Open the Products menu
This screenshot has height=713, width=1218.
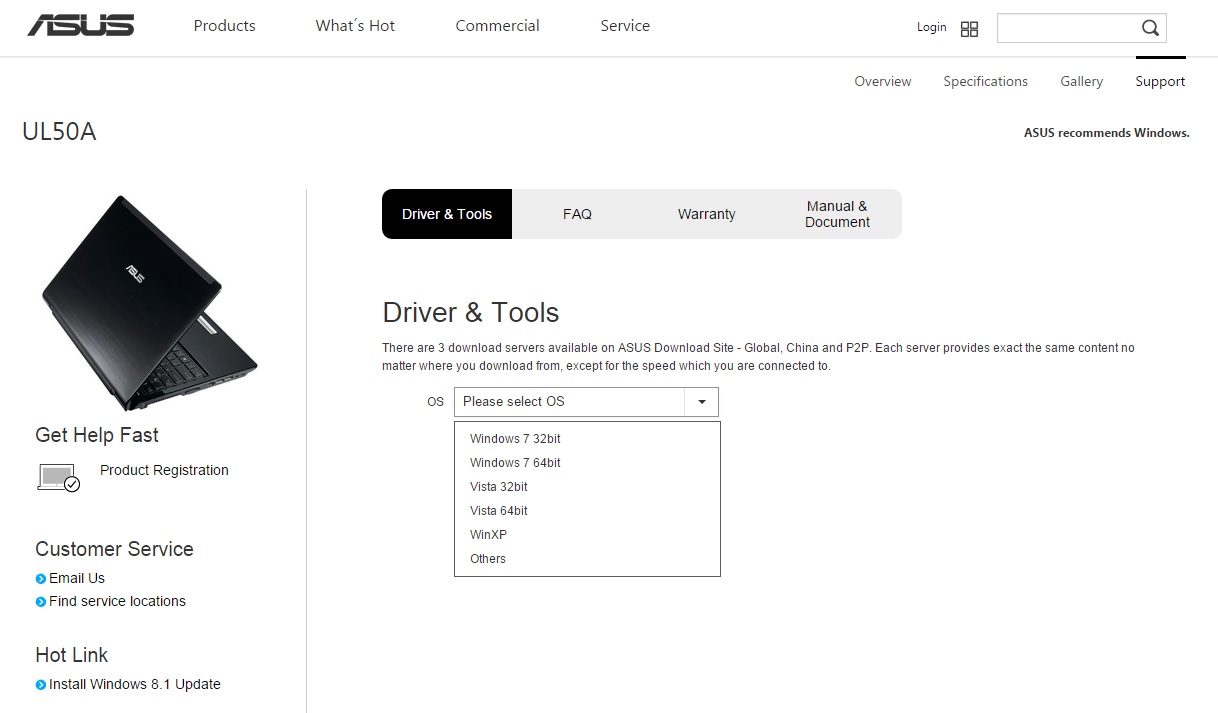[225, 26]
